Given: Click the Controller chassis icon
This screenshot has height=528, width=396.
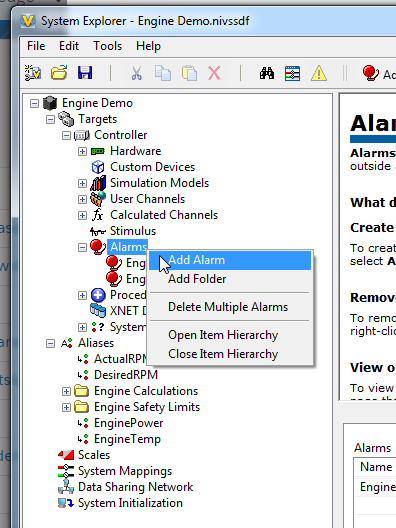Looking at the screenshot, I should [82, 135].
